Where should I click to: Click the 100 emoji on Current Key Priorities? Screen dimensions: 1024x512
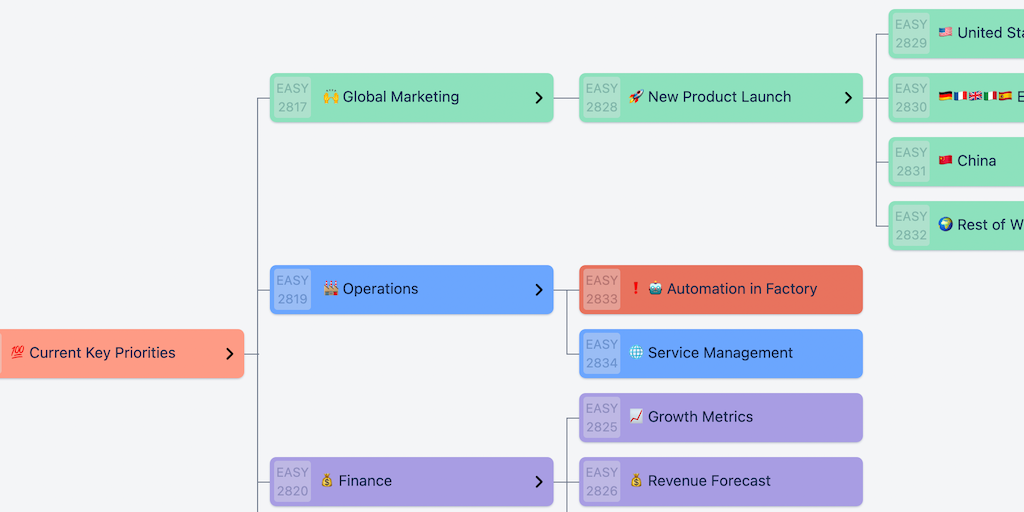click(17, 353)
